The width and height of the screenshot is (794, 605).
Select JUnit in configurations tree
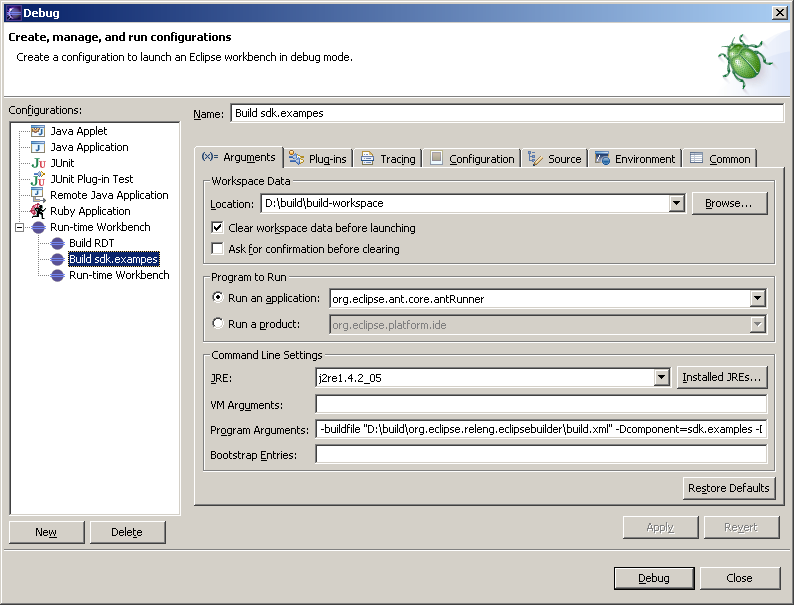click(62, 163)
